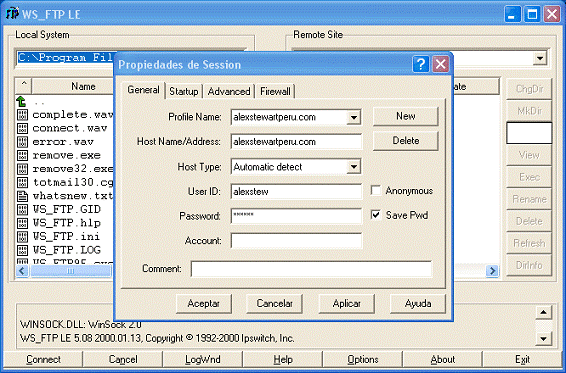This screenshot has height=373, width=566.
Task: Click the remote MkDir button
Action: click(x=529, y=111)
